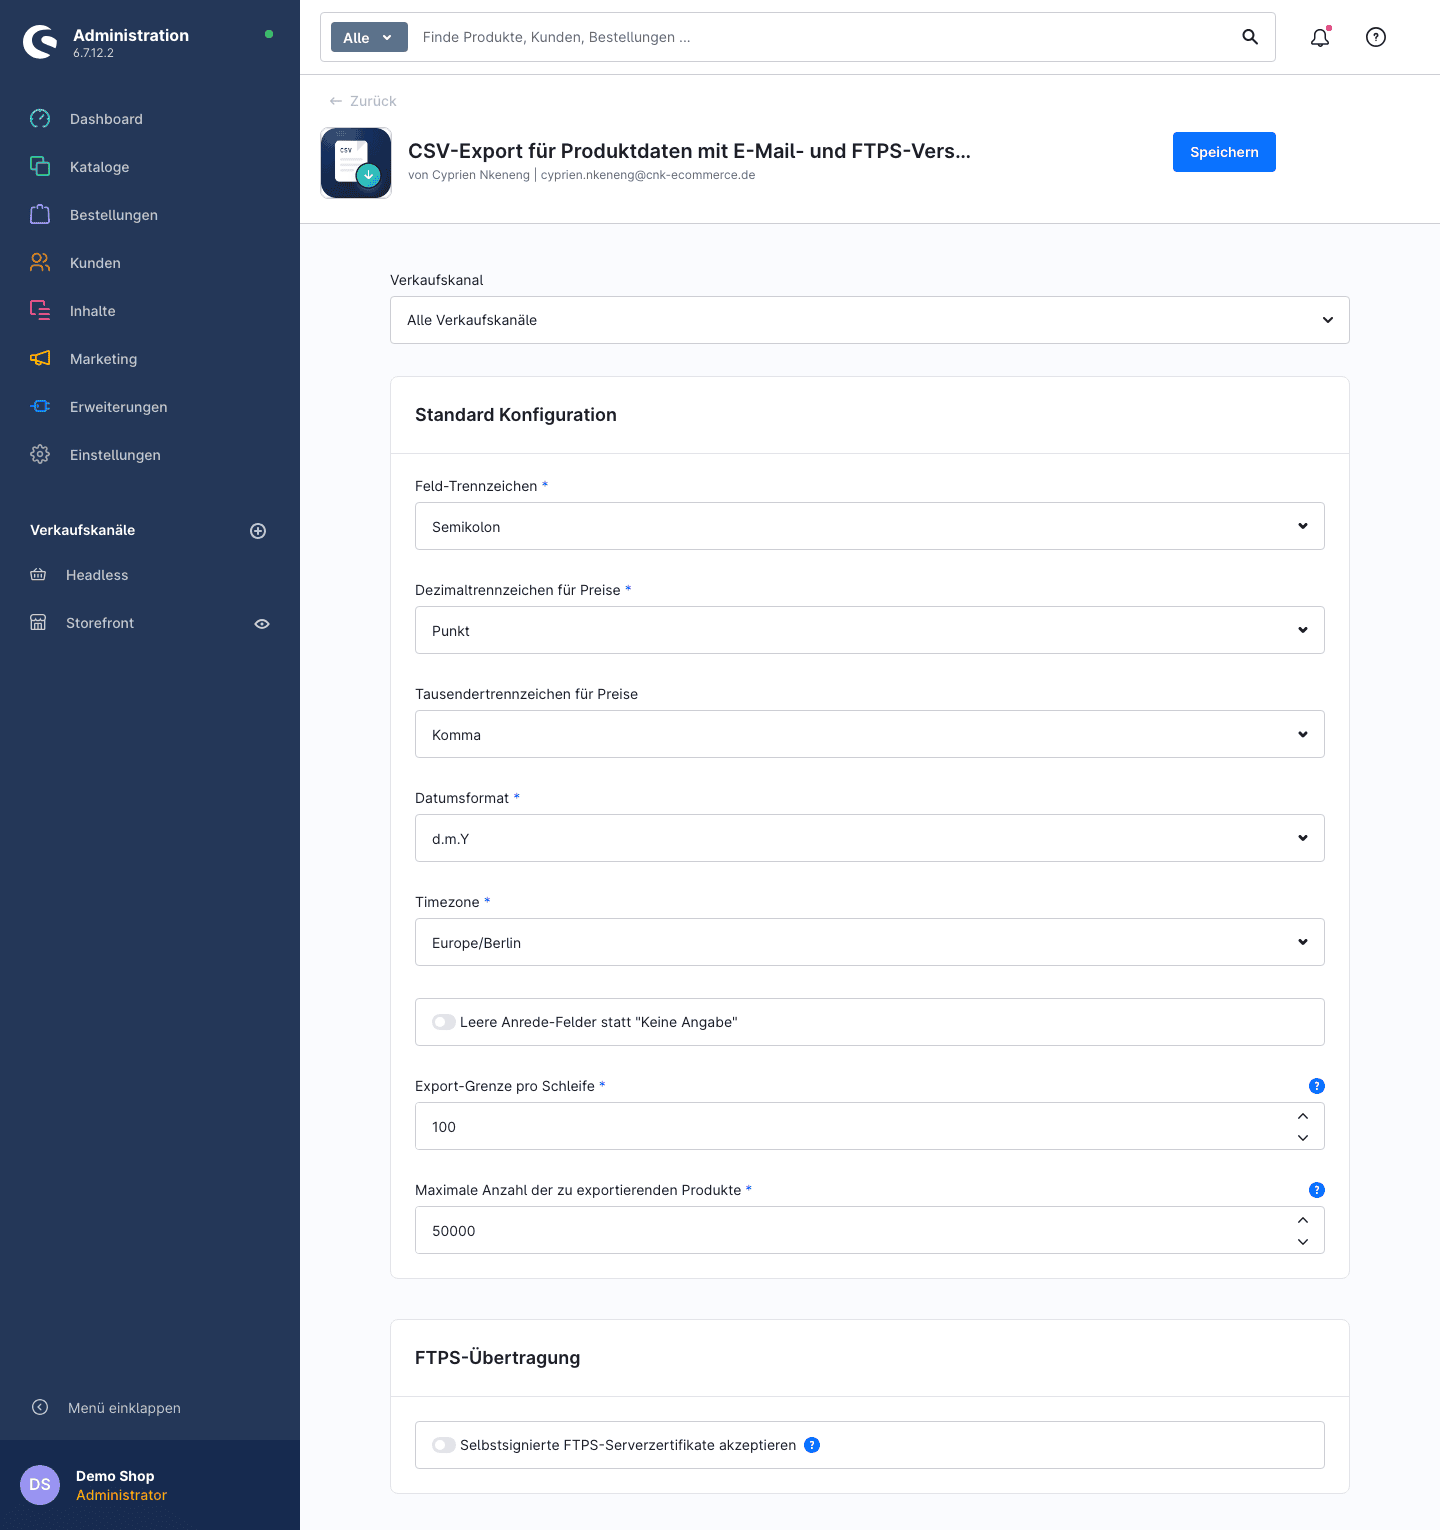Show help for self-signed FTPS certificates
Screen dimensions: 1440x1530
[x=812, y=1445]
